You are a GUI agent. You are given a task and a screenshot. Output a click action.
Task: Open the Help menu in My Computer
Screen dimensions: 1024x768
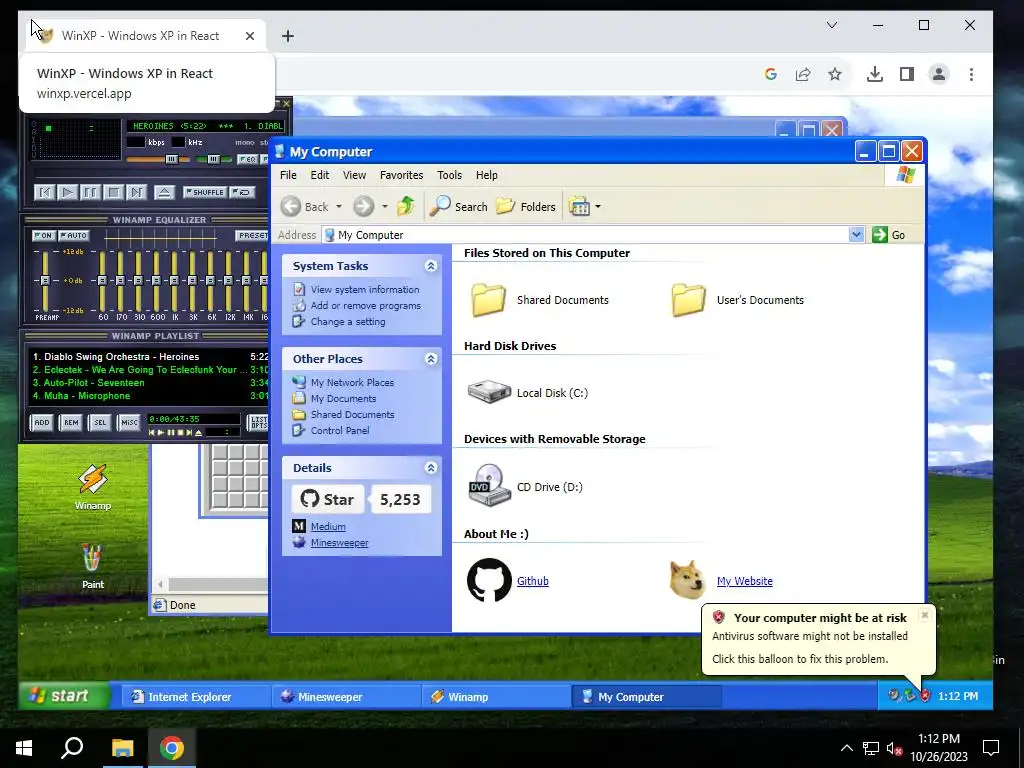487,175
